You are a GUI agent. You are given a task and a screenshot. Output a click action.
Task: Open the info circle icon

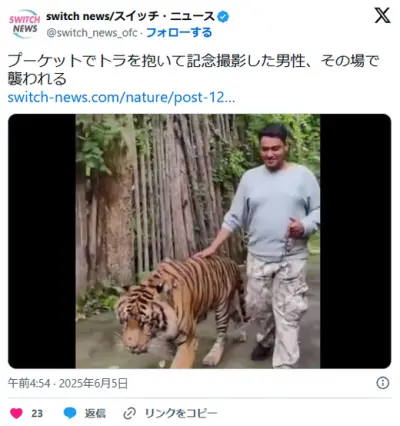(x=382, y=383)
